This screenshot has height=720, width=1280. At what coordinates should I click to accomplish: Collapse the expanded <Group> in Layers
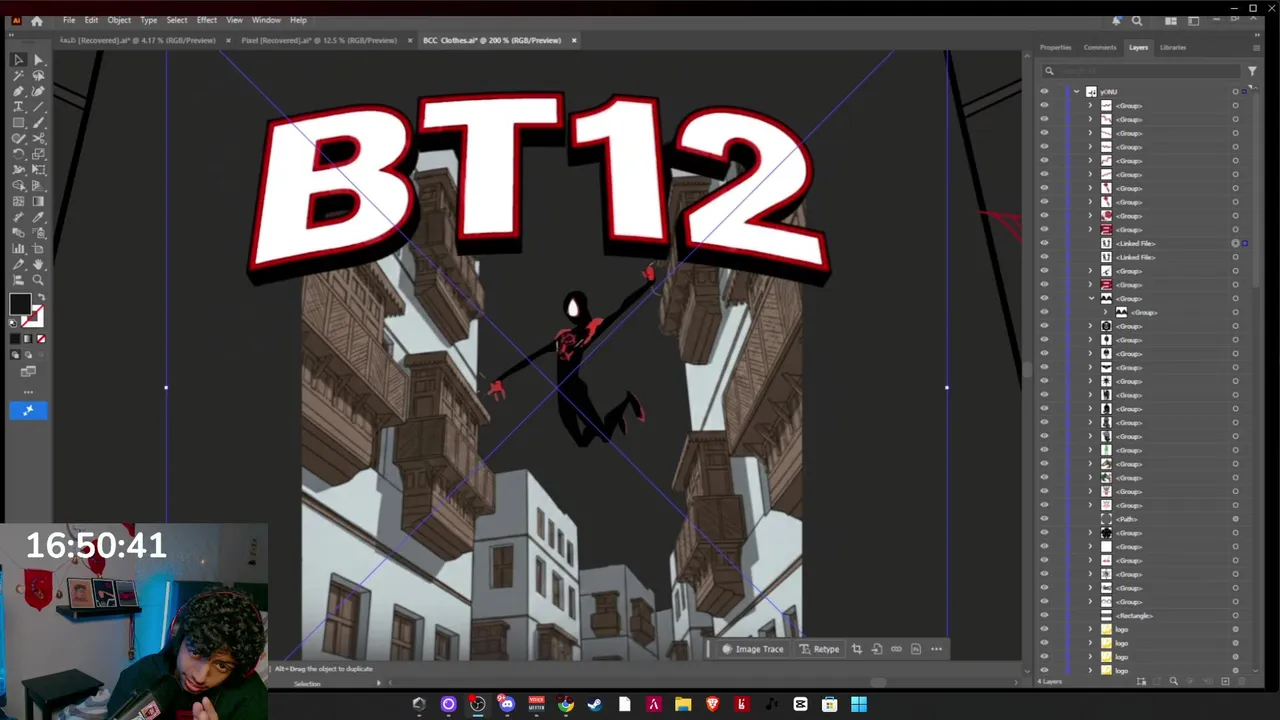point(1091,298)
